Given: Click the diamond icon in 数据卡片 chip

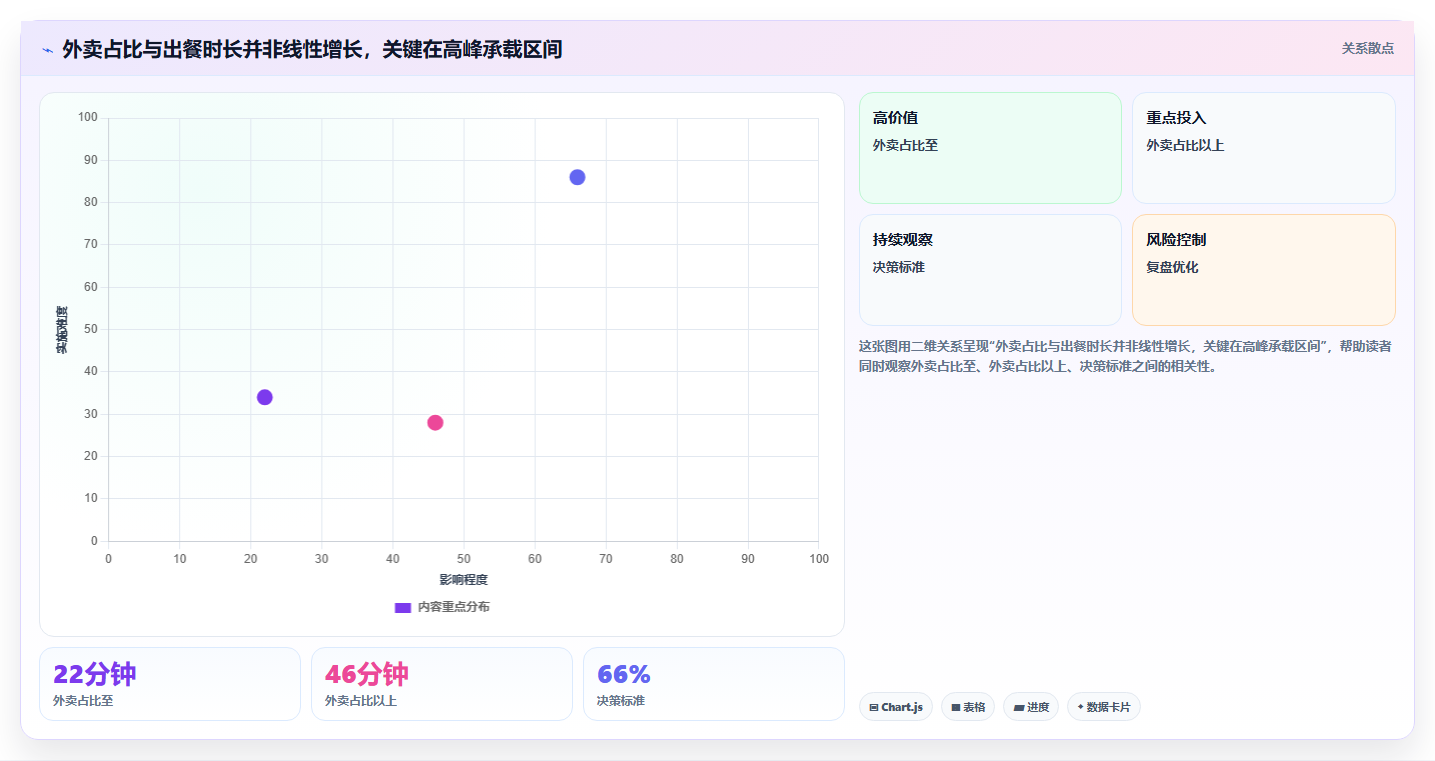Looking at the screenshot, I should [1080, 707].
